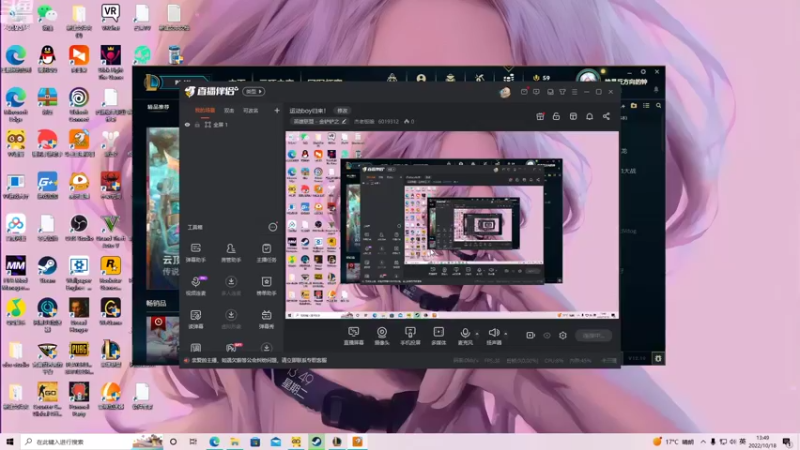Click the 扬声器 speaker icon
This screenshot has height=450, width=800.
coord(493,333)
